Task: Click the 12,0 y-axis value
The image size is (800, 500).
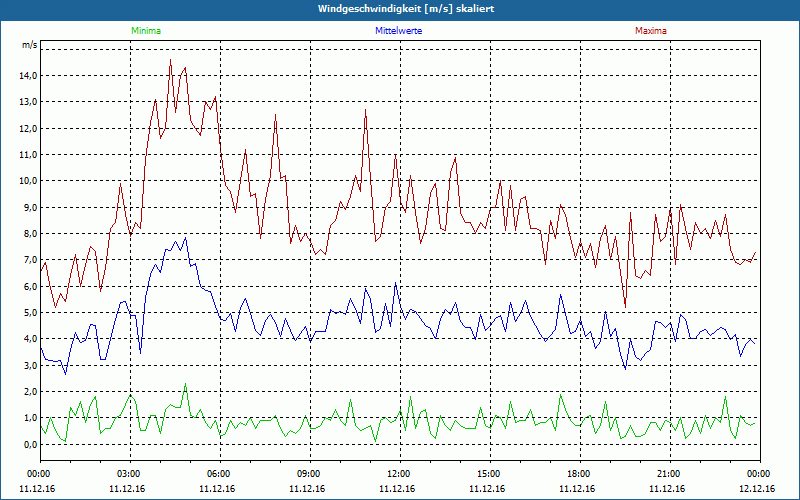Action: [x=29, y=128]
